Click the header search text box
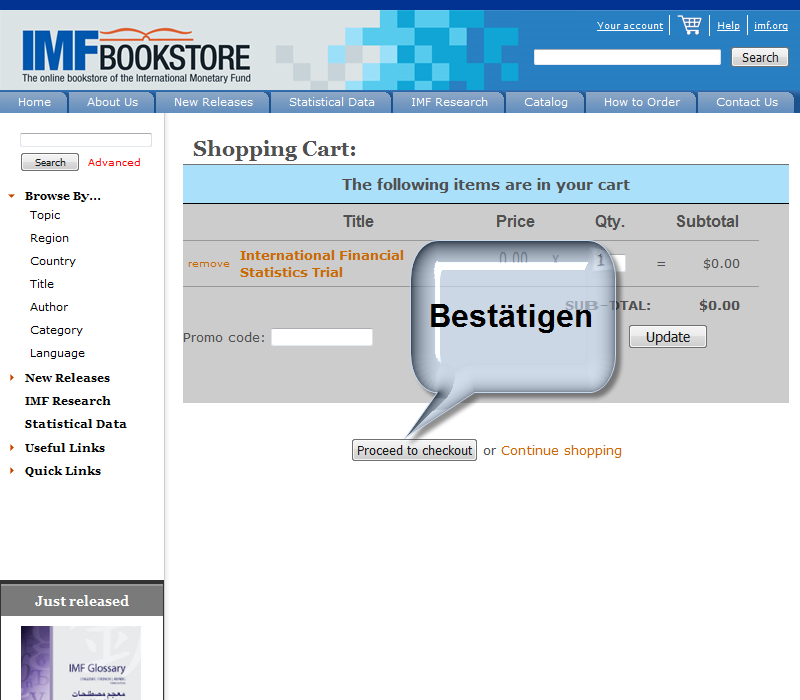 click(627, 58)
